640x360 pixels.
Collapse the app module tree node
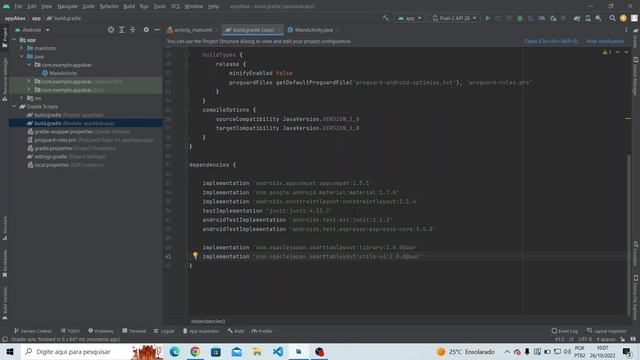click(14, 40)
